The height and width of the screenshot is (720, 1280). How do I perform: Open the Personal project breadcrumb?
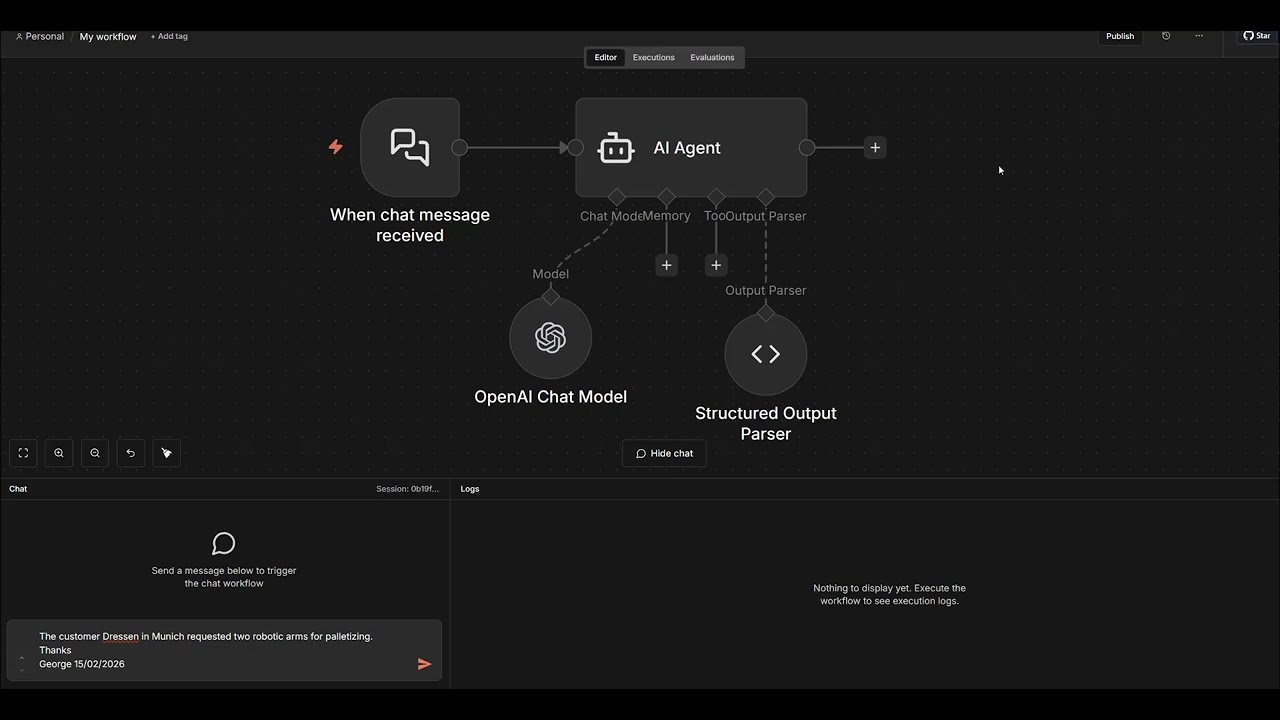[40, 36]
